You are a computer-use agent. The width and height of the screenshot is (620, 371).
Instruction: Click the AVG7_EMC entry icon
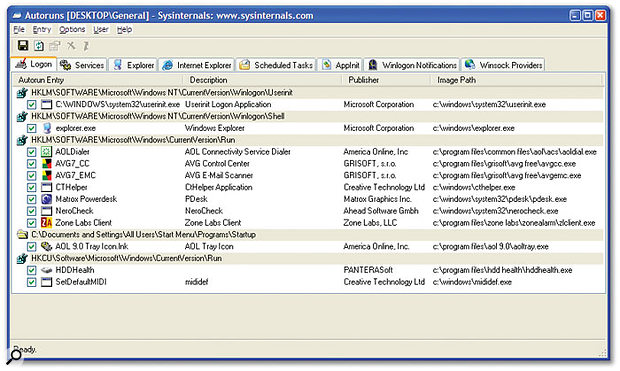(47, 175)
